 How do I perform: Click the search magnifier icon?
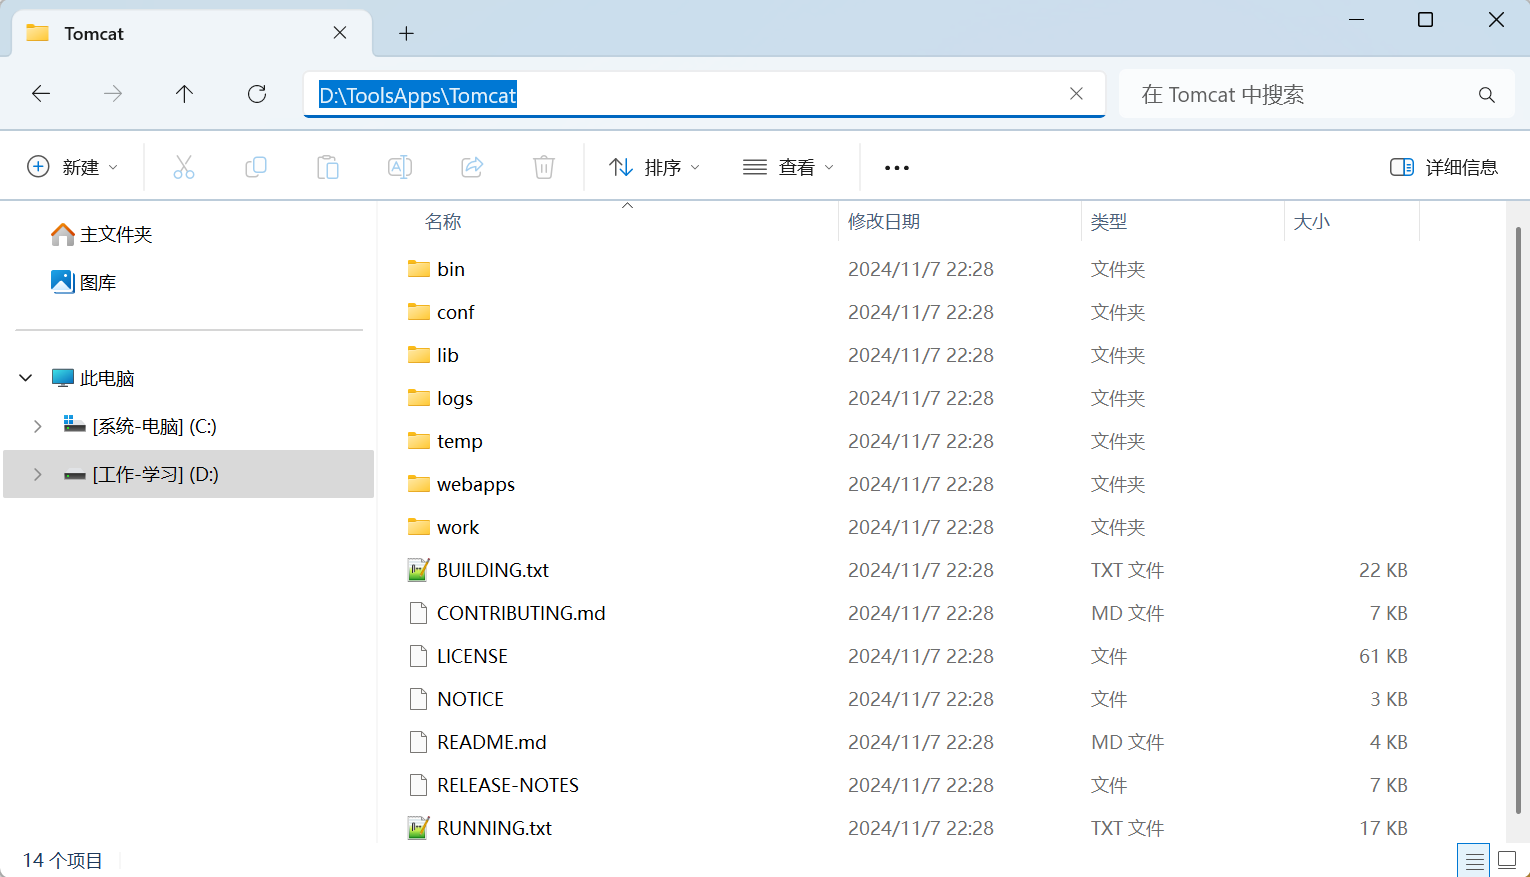[x=1487, y=95]
